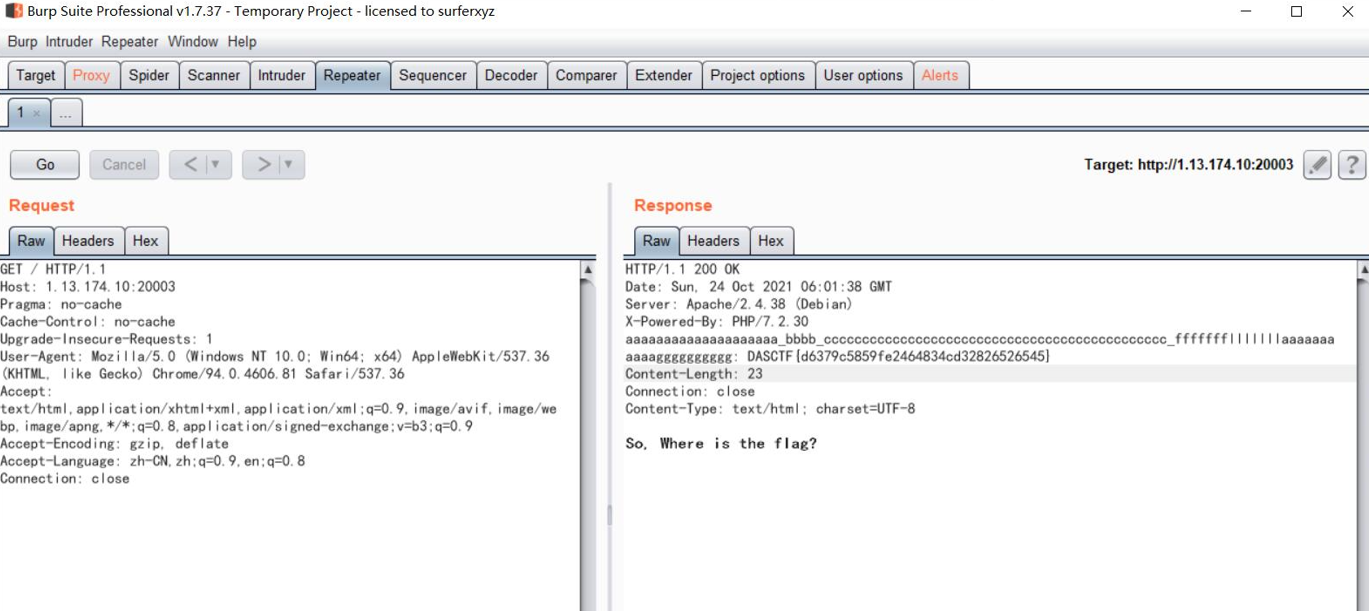This screenshot has height=611, width=1369.
Task: Edit target with pencil icon
Action: coord(1317,165)
